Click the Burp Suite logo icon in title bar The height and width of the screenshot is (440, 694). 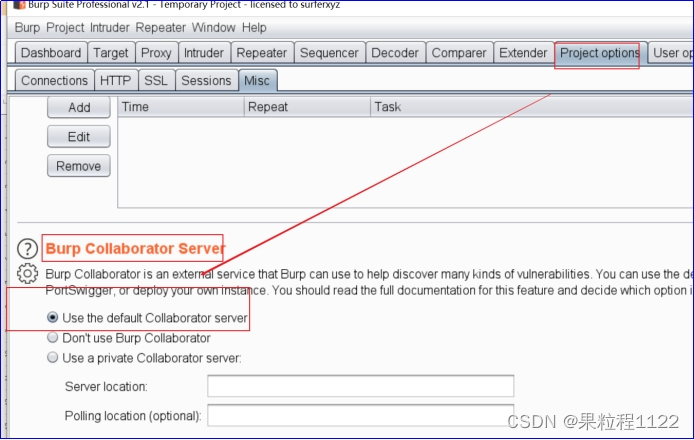[x=19, y=5]
